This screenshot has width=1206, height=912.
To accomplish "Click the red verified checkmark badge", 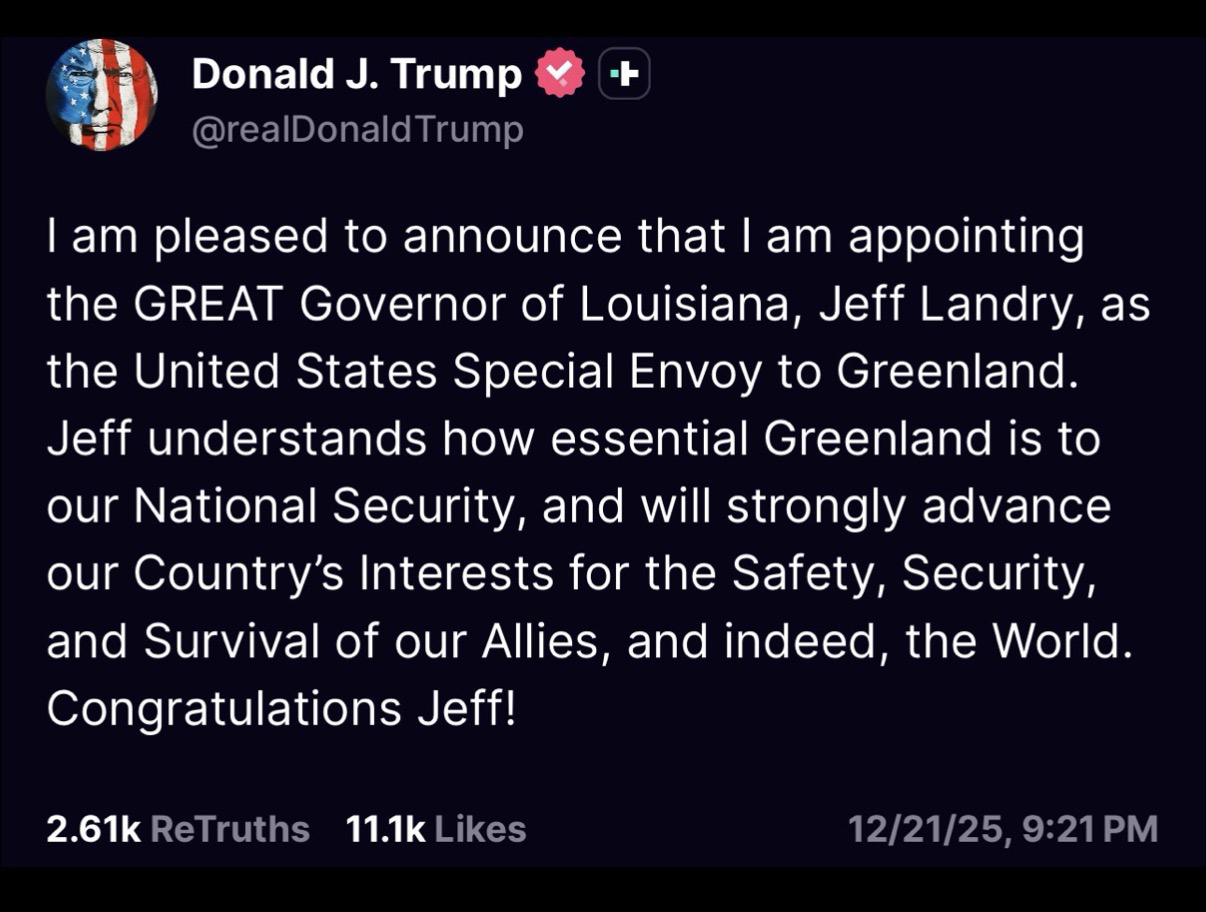I will click(x=561, y=74).
